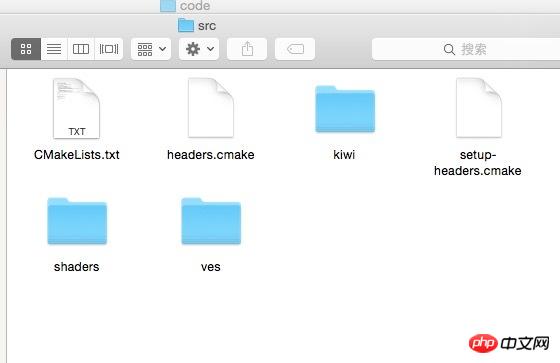Viewport: 560px width, 363px height.
Task: Switch to icon view mode
Action: (26, 49)
